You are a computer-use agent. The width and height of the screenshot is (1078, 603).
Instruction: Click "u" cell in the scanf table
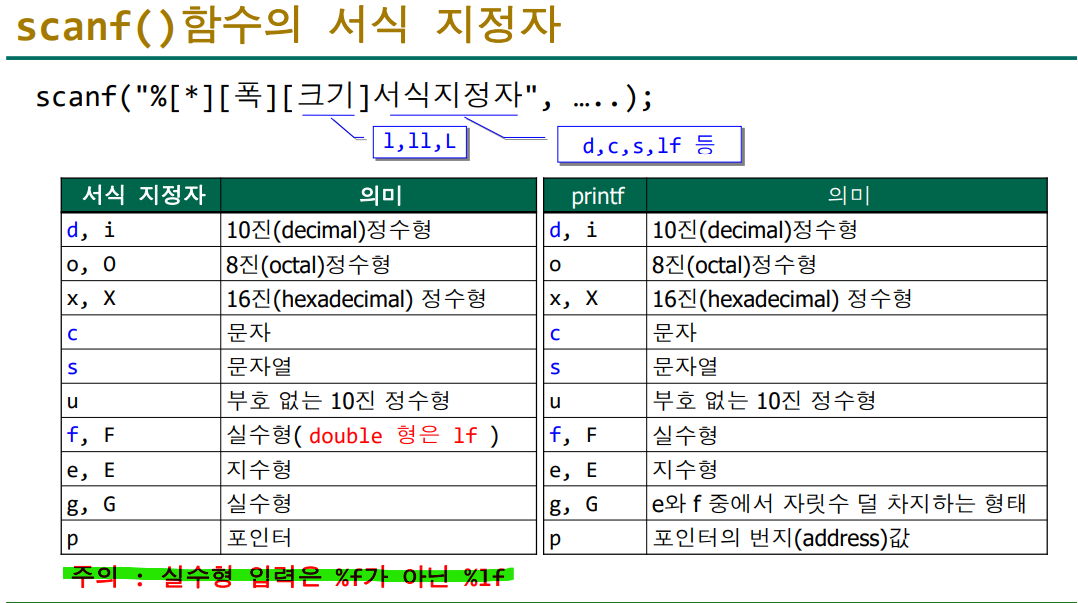pyautogui.click(x=141, y=401)
